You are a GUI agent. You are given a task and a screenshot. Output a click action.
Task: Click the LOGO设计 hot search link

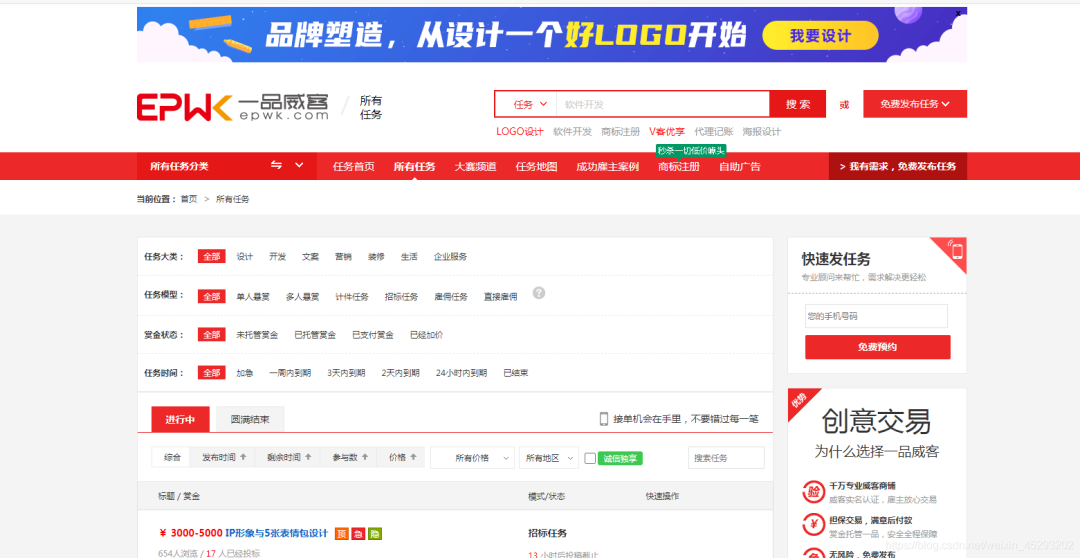519,132
